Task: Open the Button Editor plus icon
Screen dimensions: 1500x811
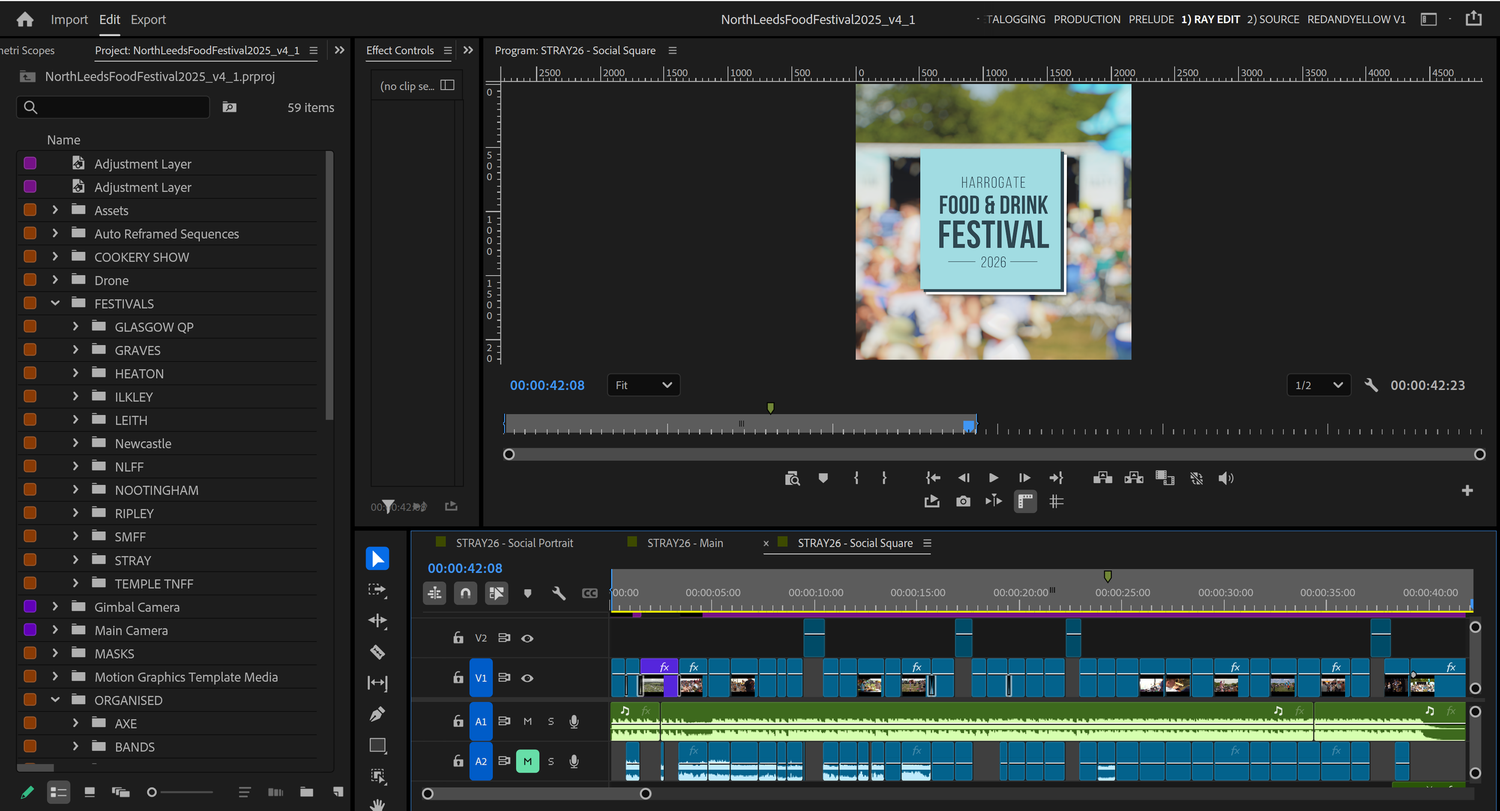Action: click(x=1467, y=490)
